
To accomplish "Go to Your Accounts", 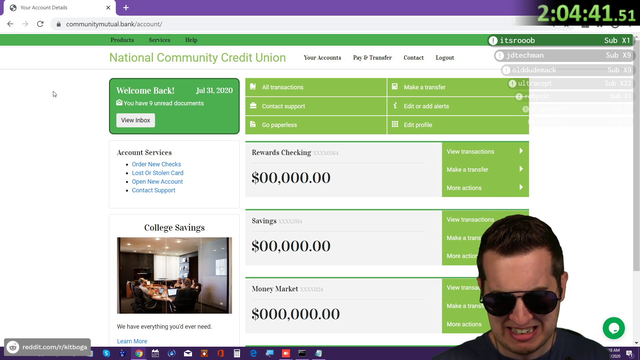I will (x=322, y=58).
